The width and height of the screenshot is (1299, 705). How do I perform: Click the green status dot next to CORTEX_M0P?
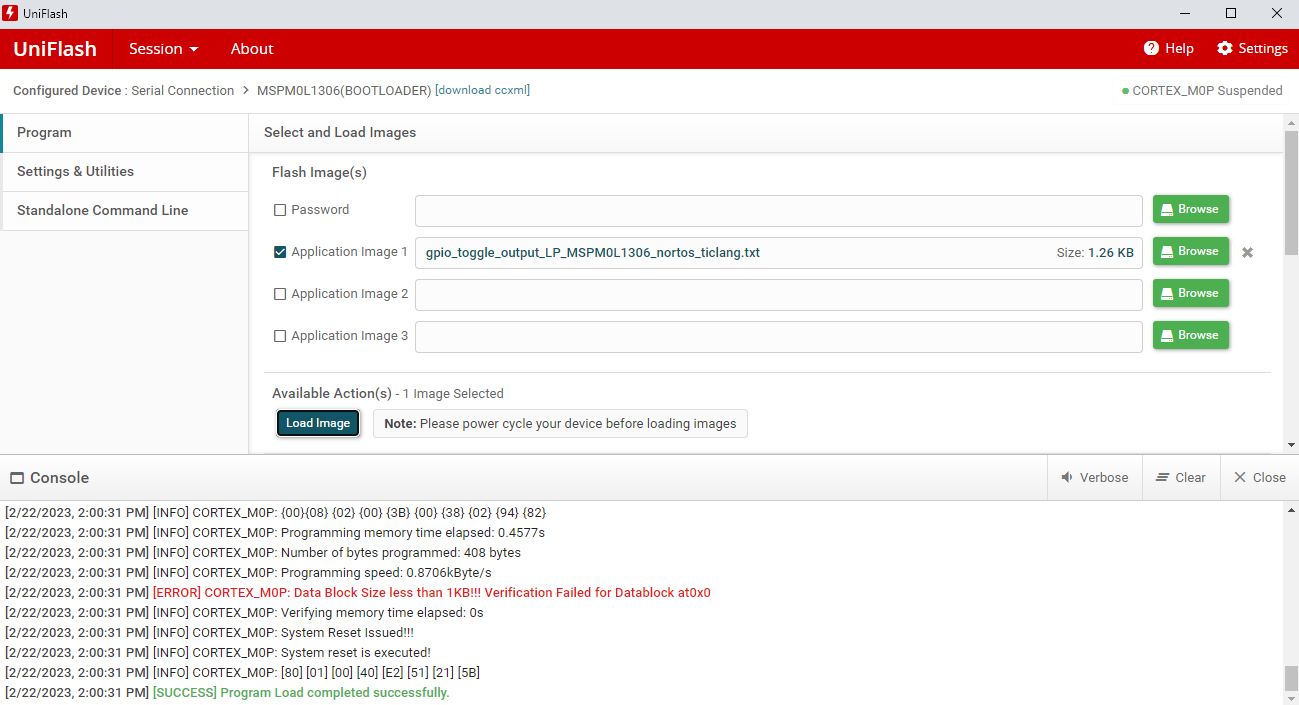pos(1125,91)
